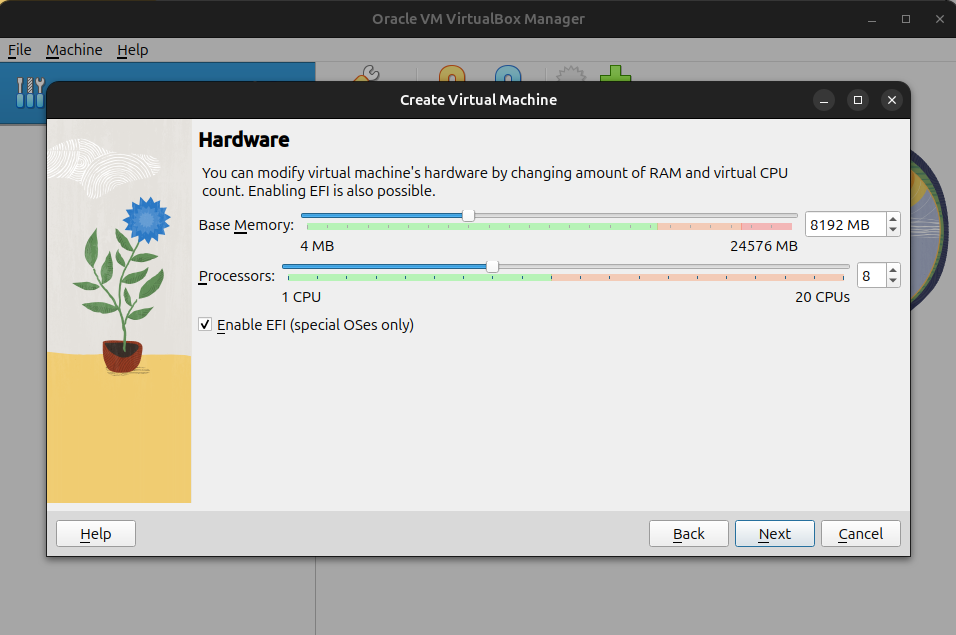Click the Processors slider handle

click(492, 267)
